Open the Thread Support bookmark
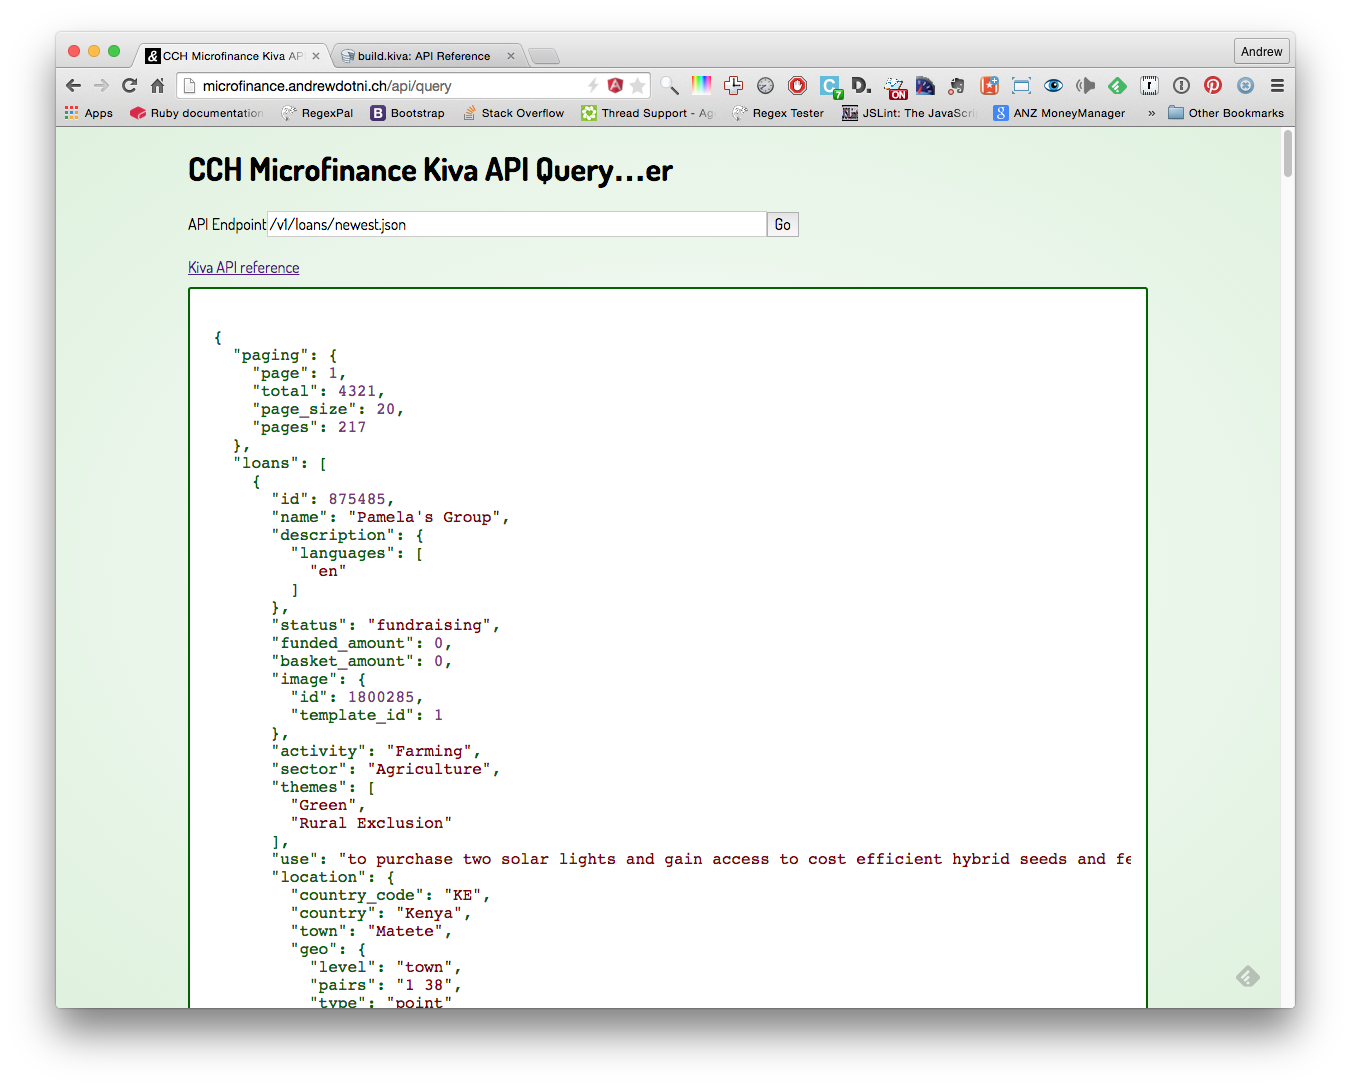This screenshot has height=1088, width=1351. click(648, 113)
